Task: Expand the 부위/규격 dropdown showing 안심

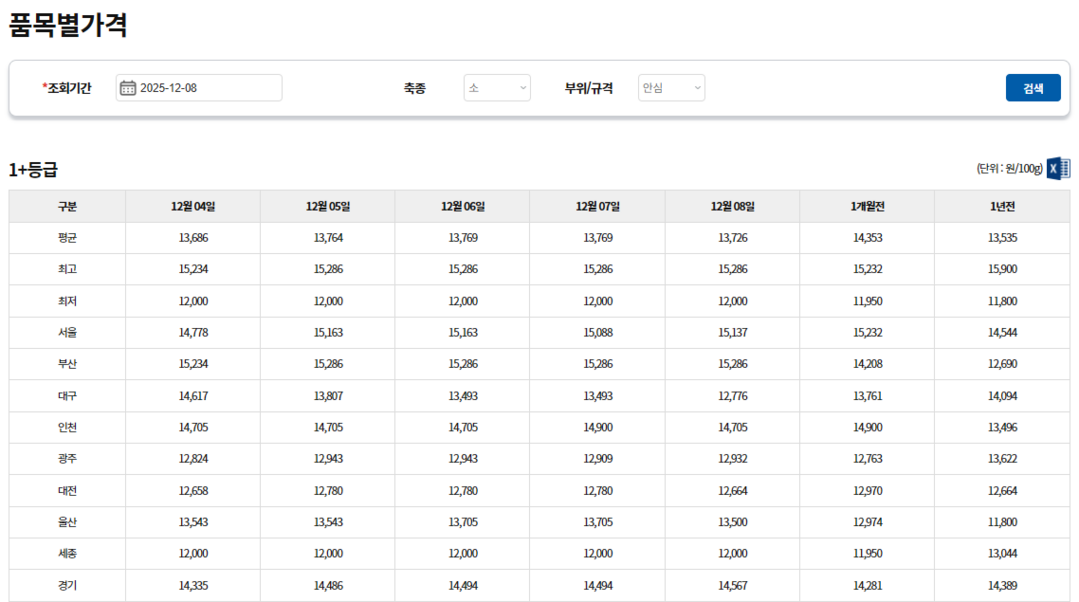Action: pyautogui.click(x=671, y=88)
